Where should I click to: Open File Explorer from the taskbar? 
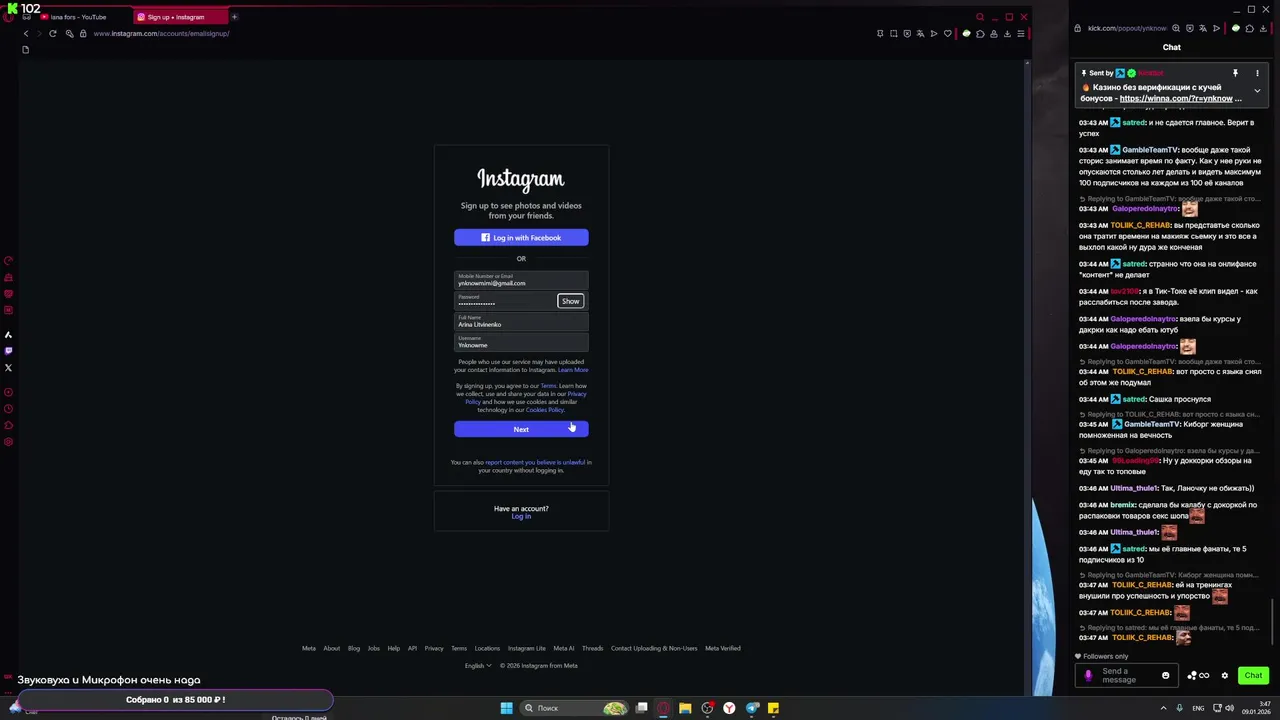(x=685, y=708)
